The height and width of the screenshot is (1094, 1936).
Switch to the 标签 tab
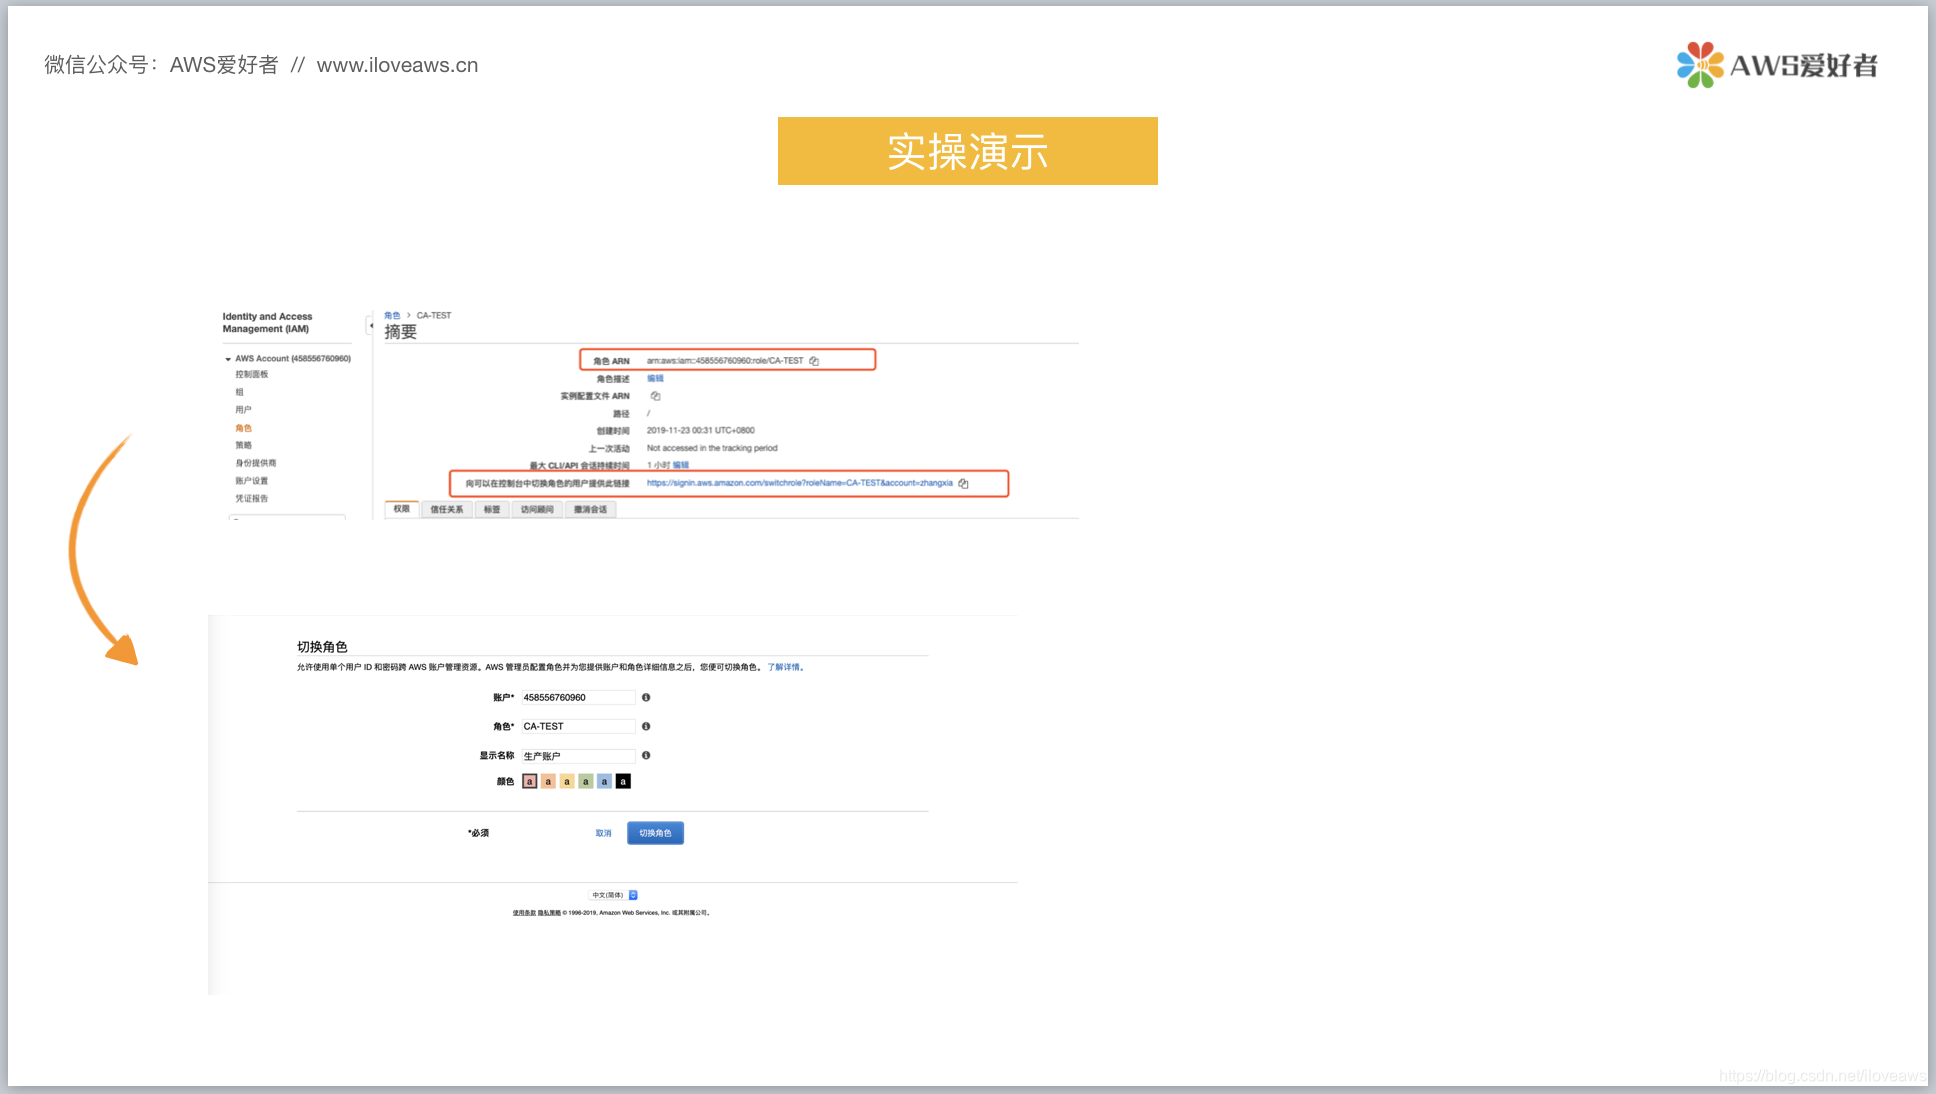pyautogui.click(x=491, y=509)
